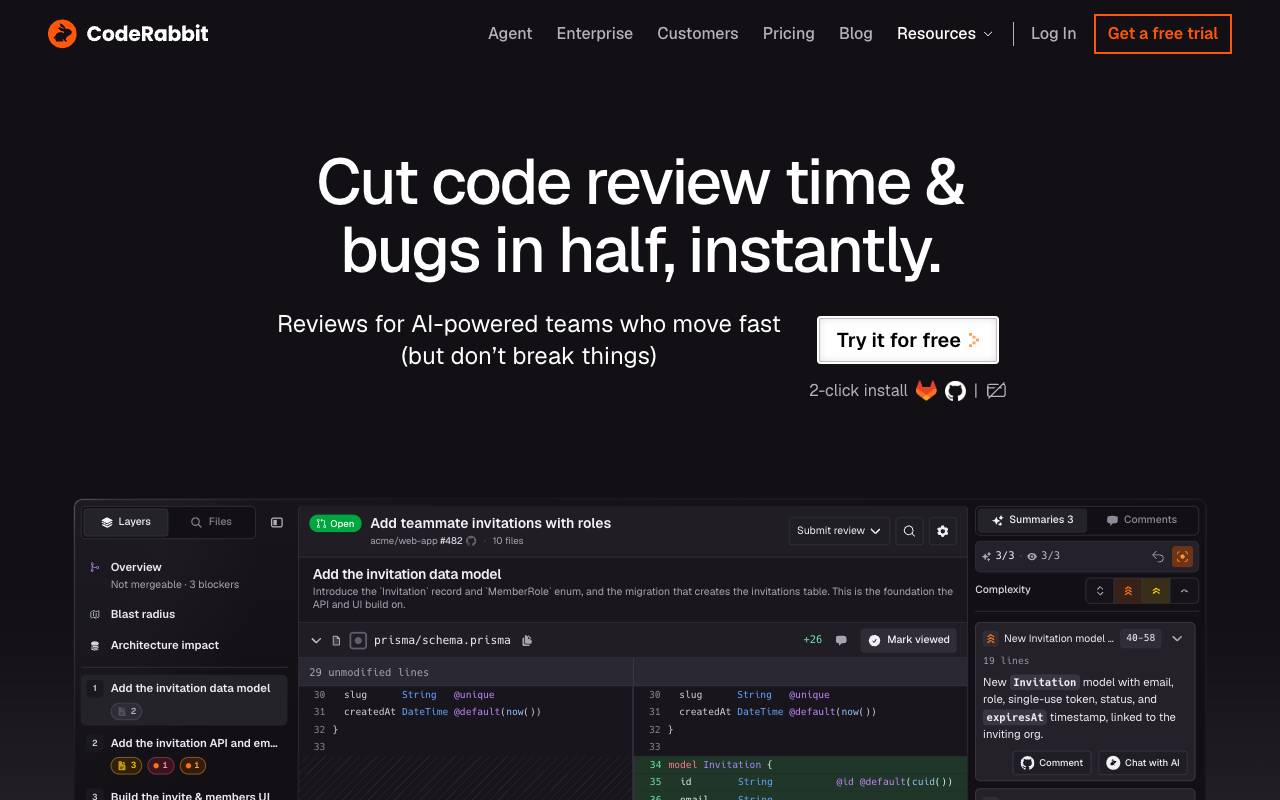The height and width of the screenshot is (800, 1280).
Task: Click the orange focus icon in summaries bar
Action: [x=1182, y=556]
